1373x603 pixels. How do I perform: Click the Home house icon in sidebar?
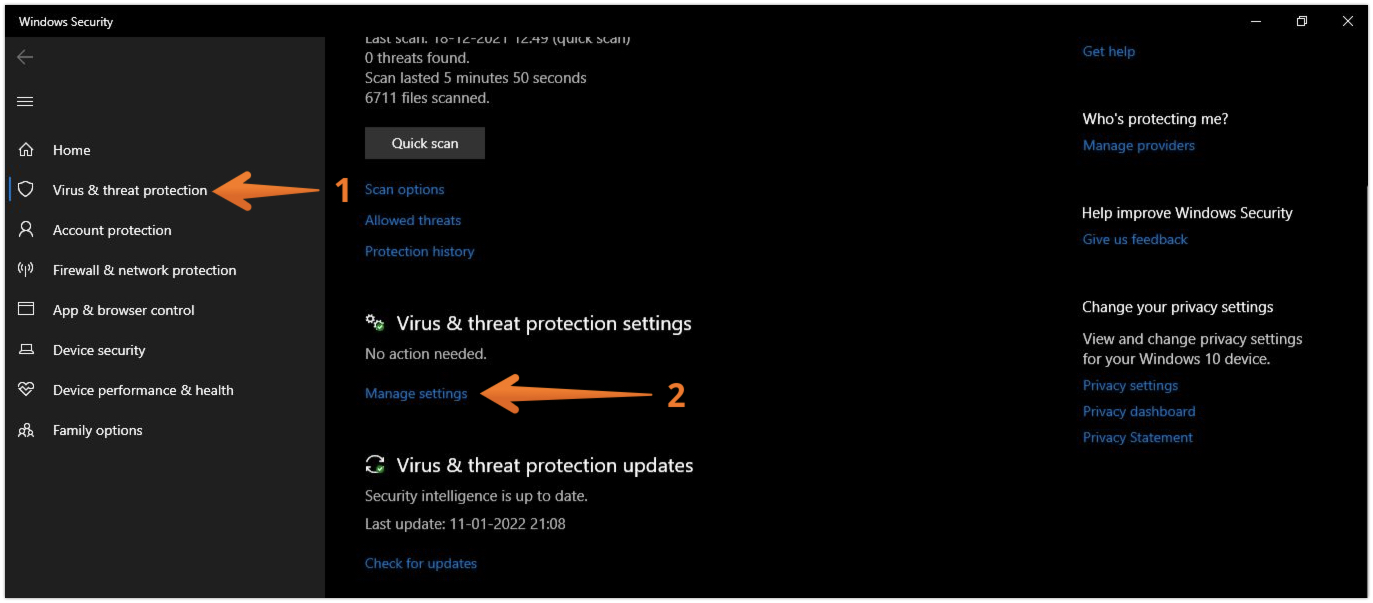pyautogui.click(x=26, y=150)
